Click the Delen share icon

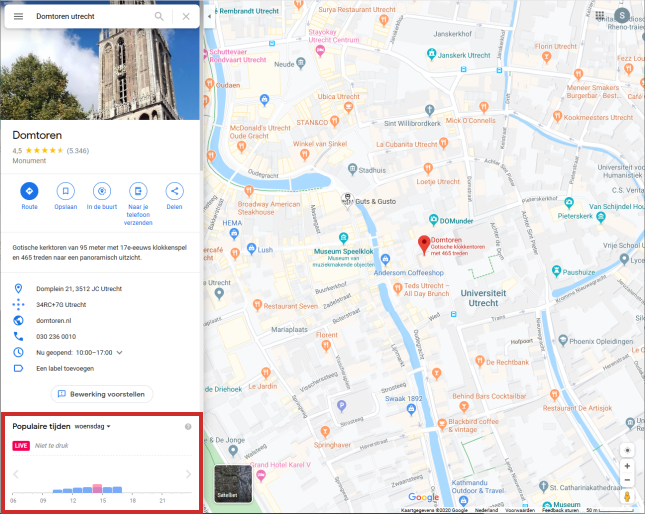click(x=174, y=191)
